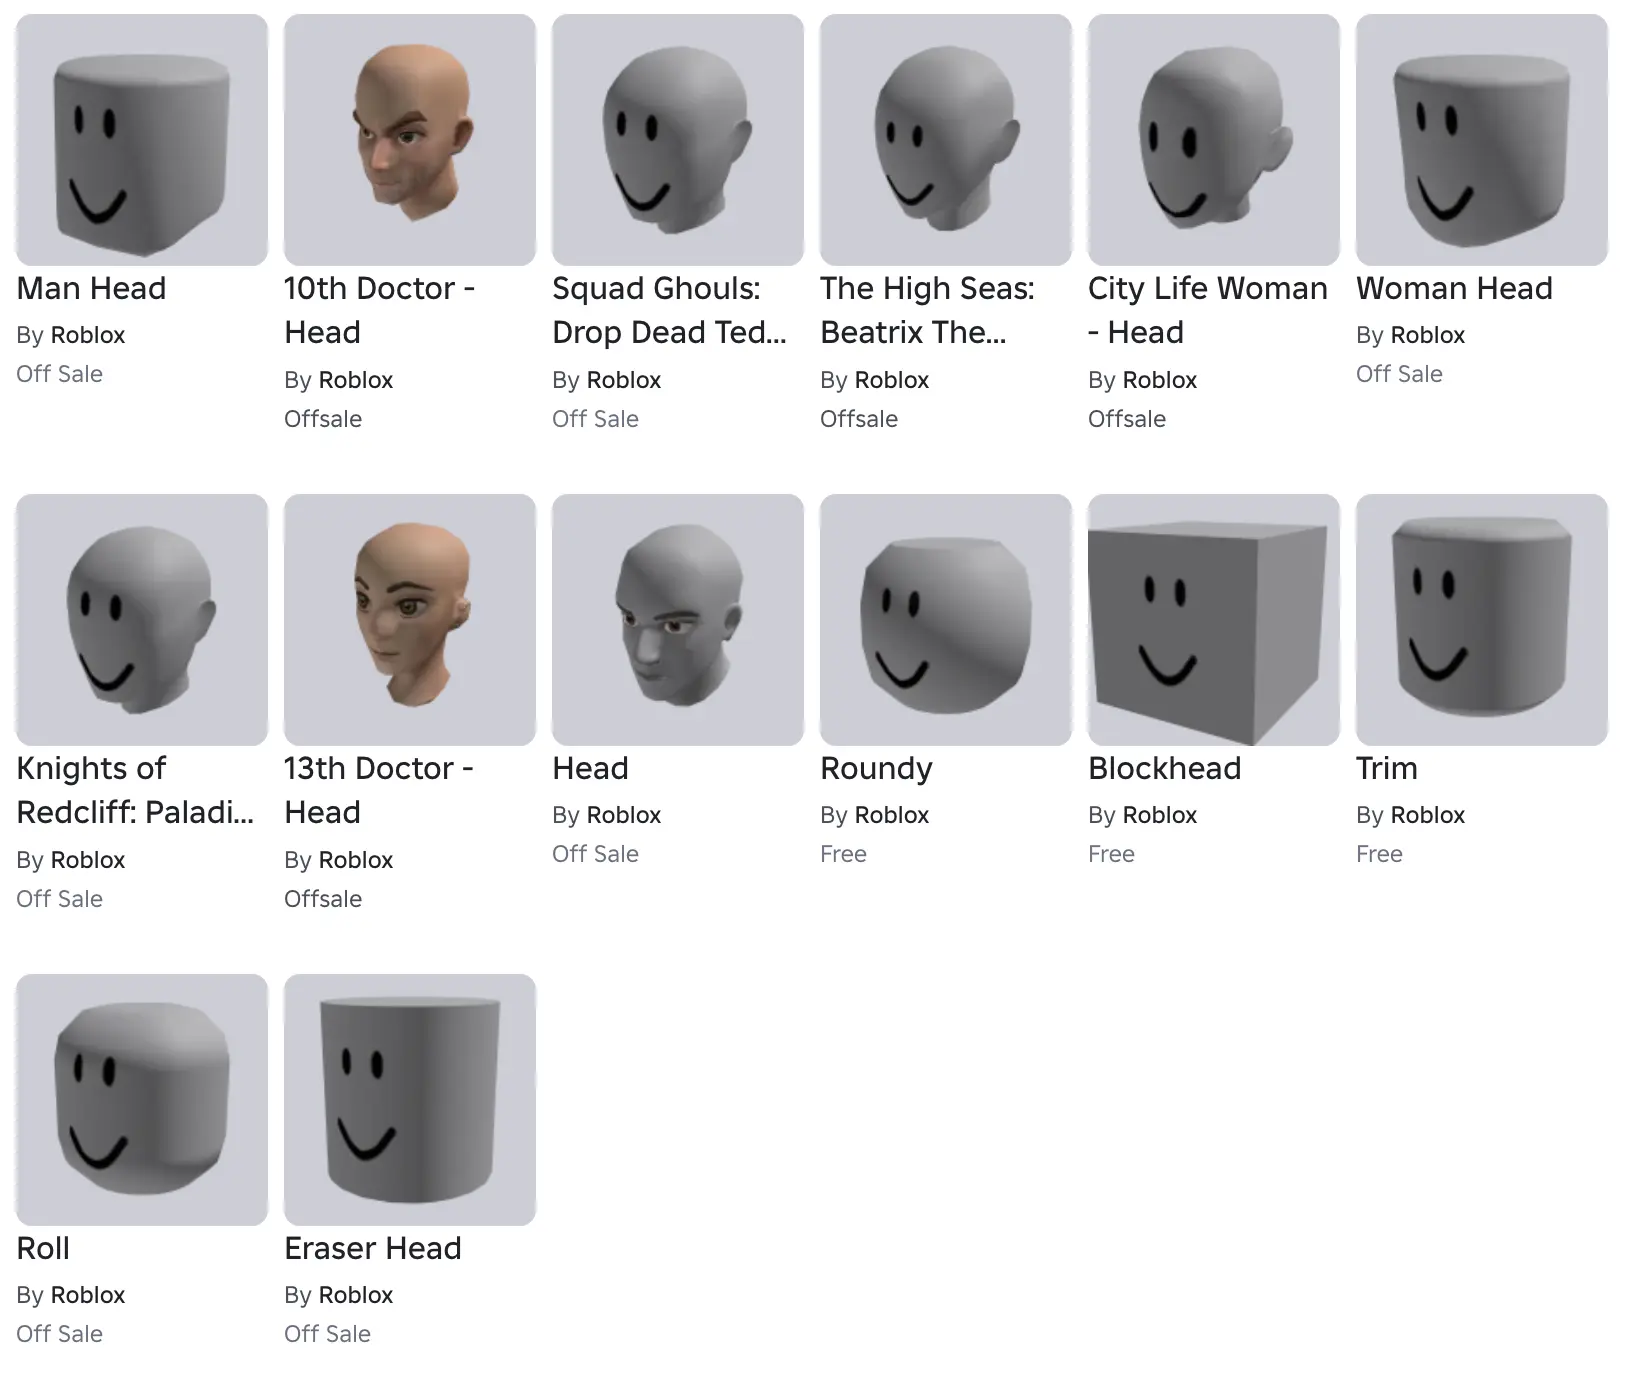
Task: Open Knights of Redcliff Paladin head image
Action: pyautogui.click(x=142, y=620)
